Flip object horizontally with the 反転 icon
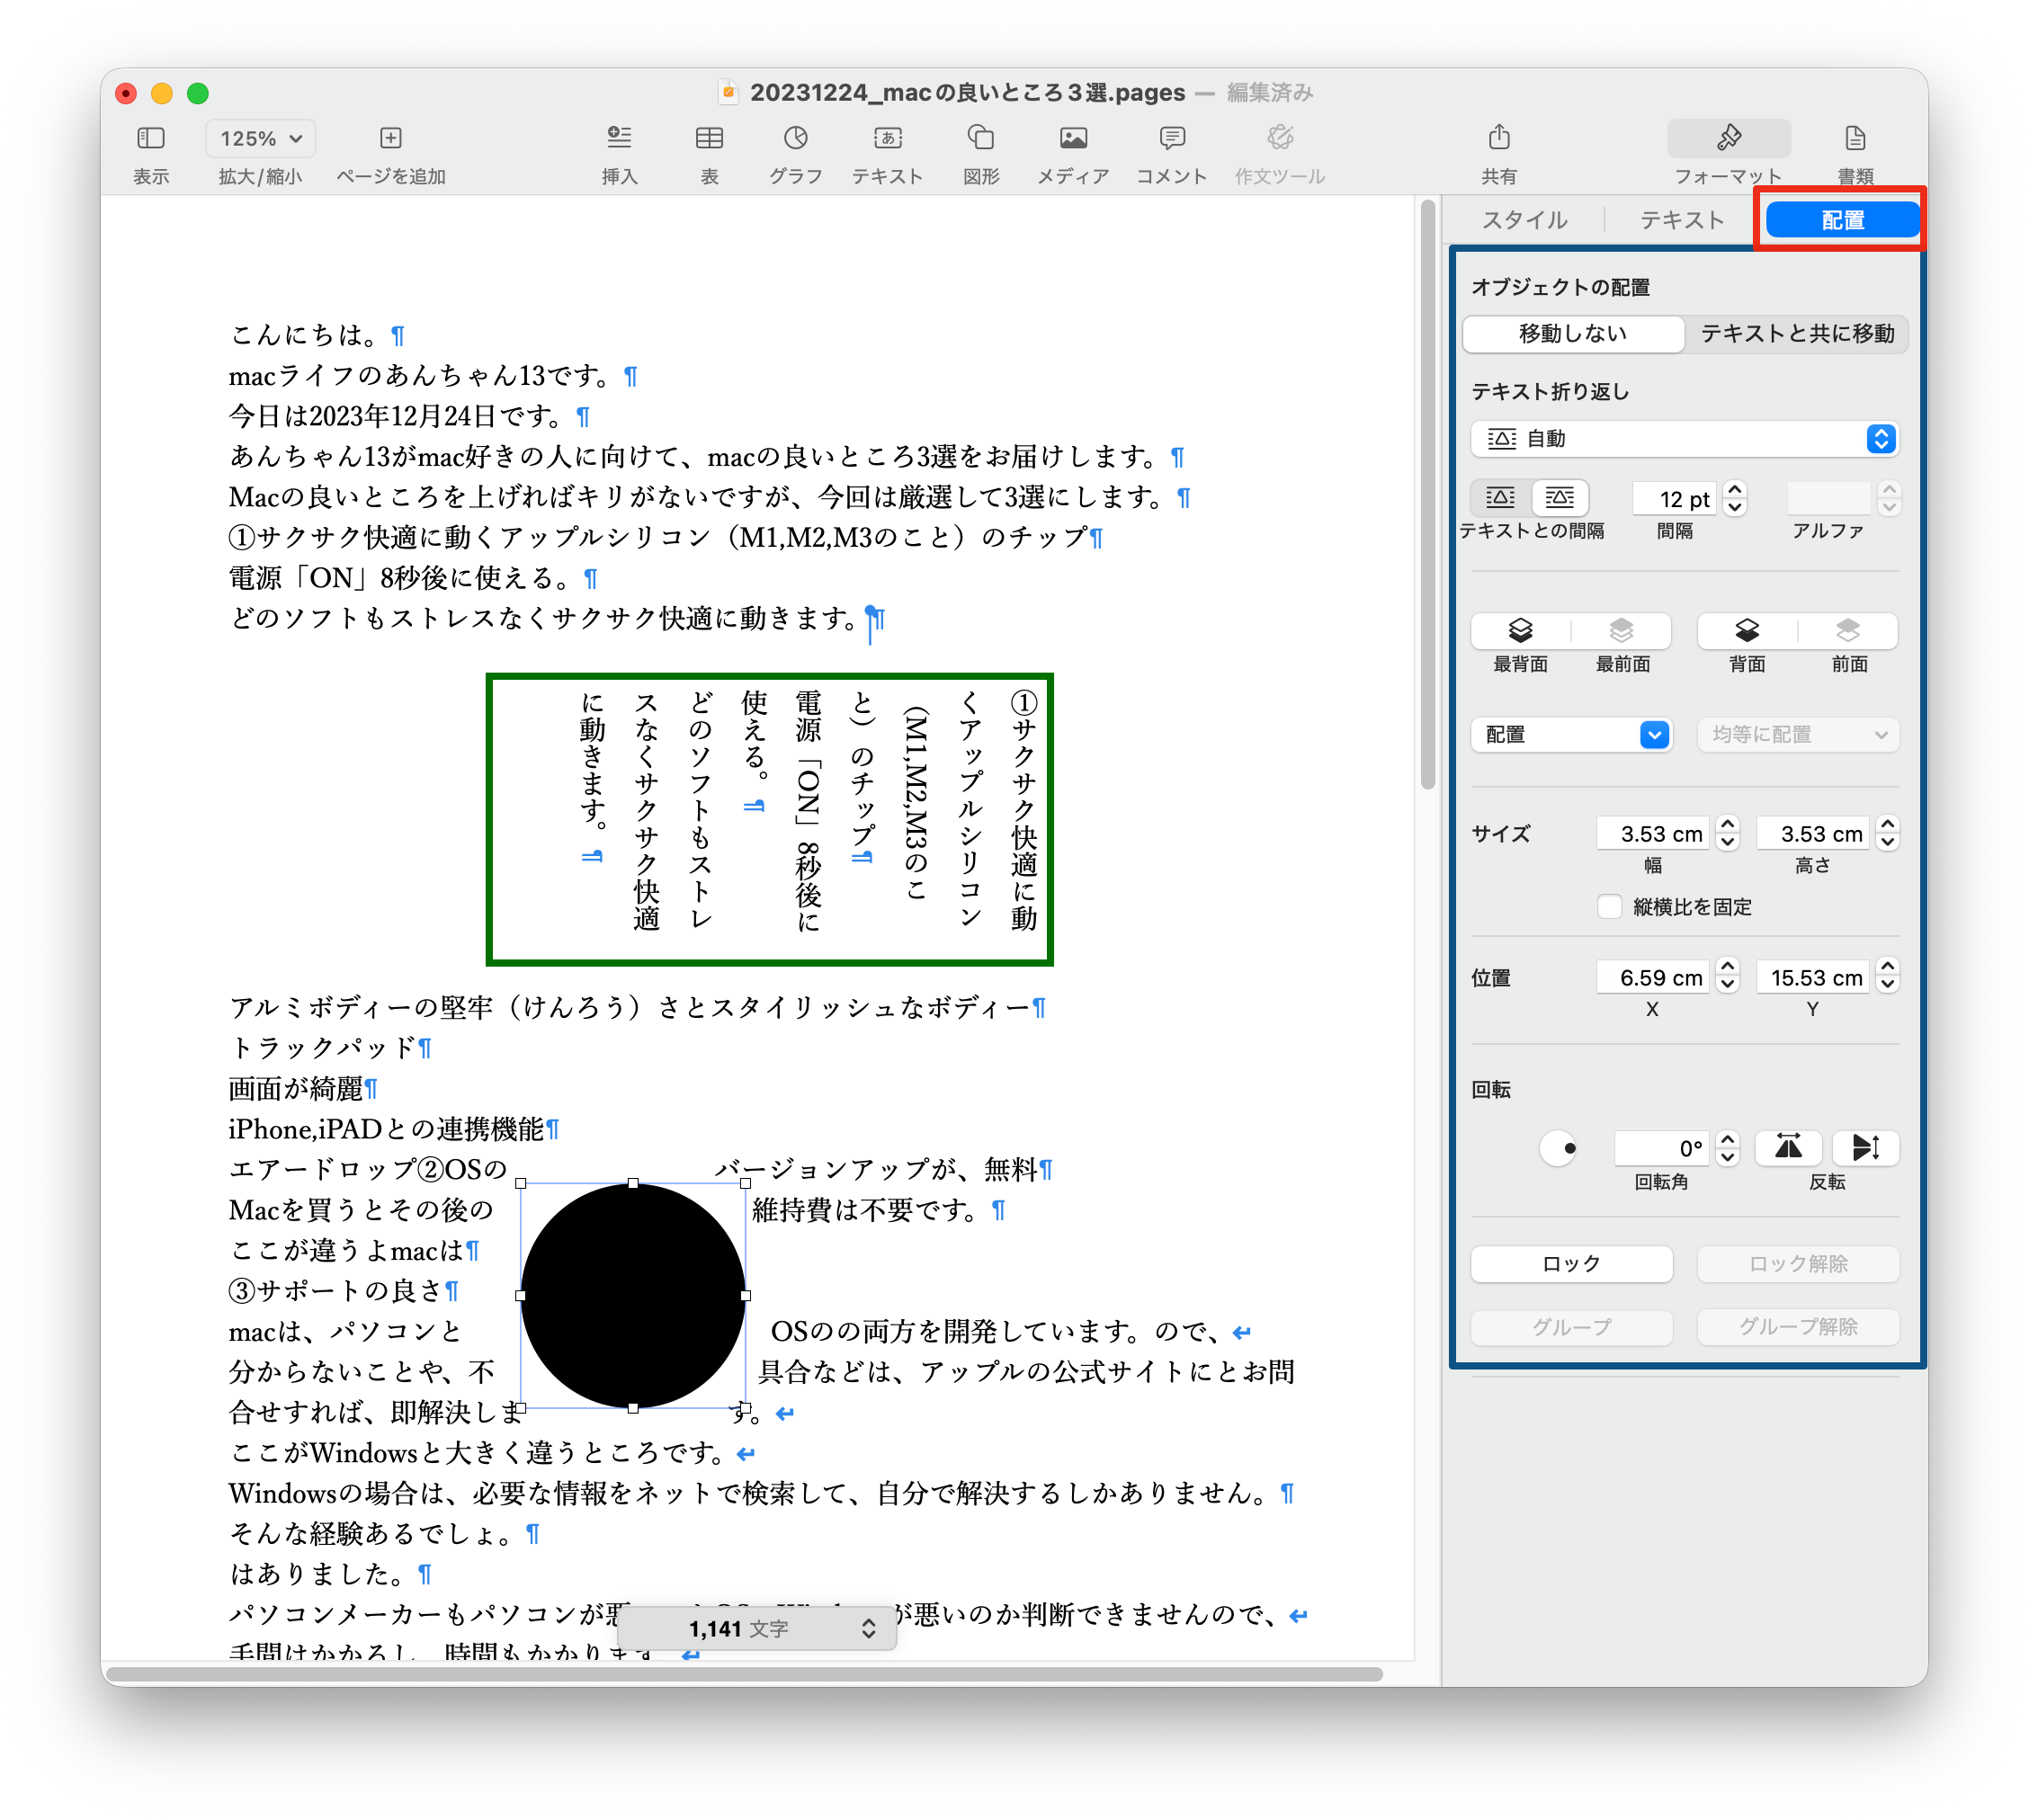 click(x=1788, y=1148)
